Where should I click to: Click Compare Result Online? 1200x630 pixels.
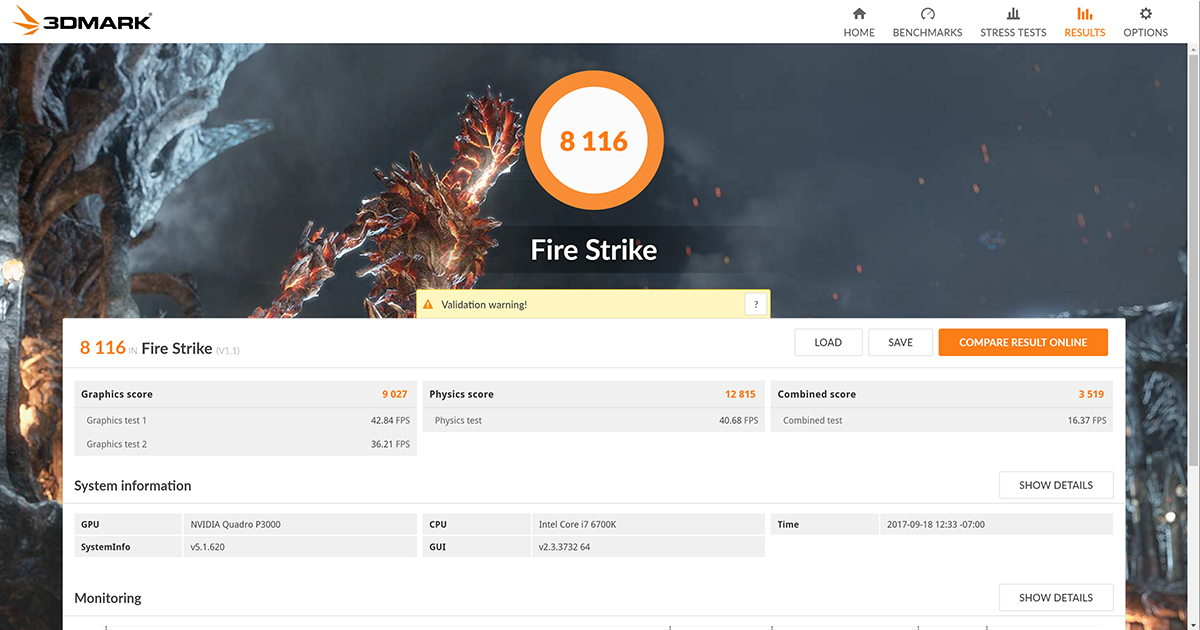(1022, 342)
